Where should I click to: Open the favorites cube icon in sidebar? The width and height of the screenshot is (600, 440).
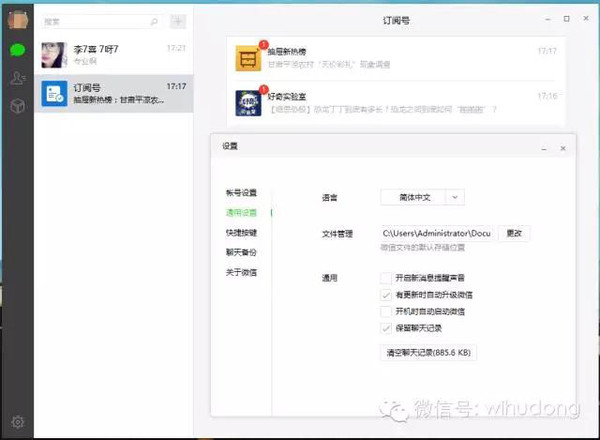tap(18, 106)
